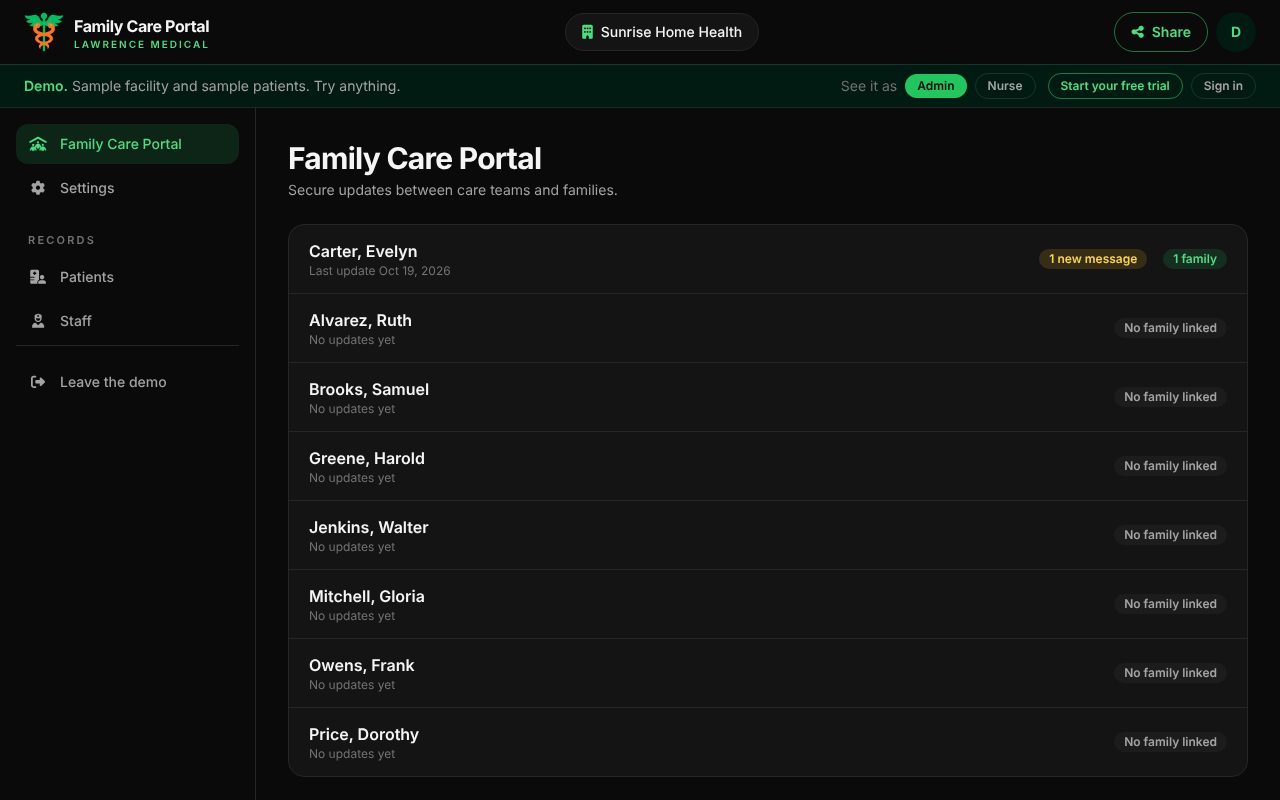The height and width of the screenshot is (800, 1280).
Task: Click No family linked badge for Owens, Frank
Action: pyautogui.click(x=1170, y=673)
